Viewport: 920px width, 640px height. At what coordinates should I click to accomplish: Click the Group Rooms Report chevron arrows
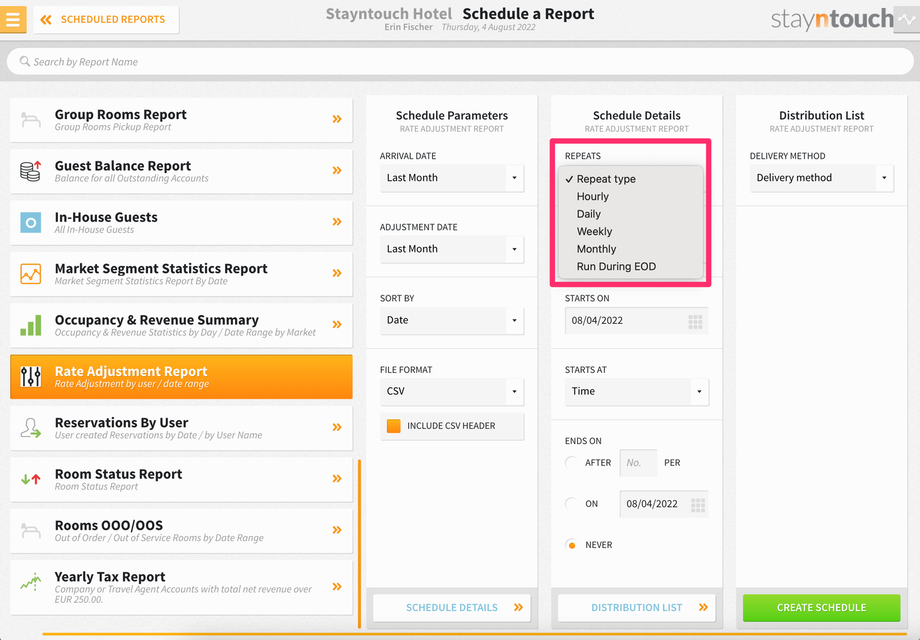click(x=337, y=119)
